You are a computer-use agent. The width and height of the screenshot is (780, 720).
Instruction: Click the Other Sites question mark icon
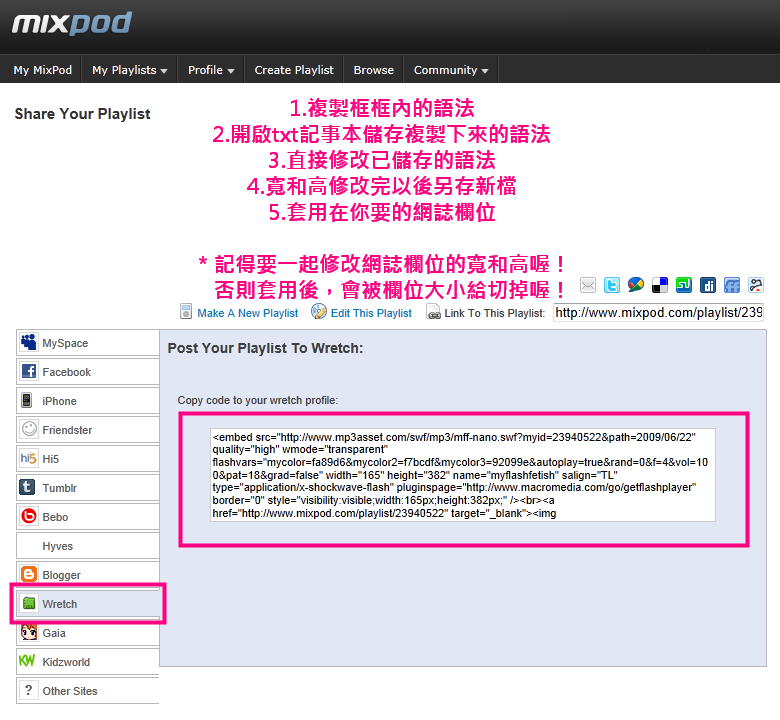pos(29,690)
